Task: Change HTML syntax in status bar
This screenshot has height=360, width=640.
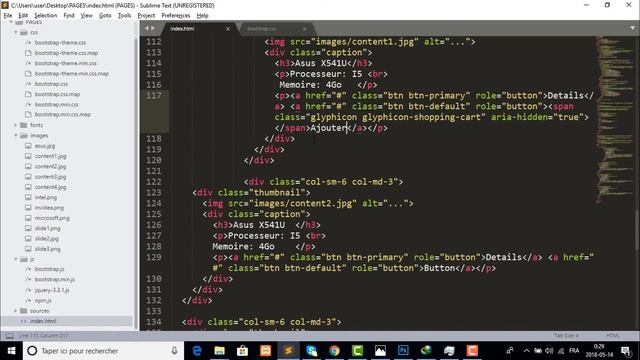Action: [613, 336]
